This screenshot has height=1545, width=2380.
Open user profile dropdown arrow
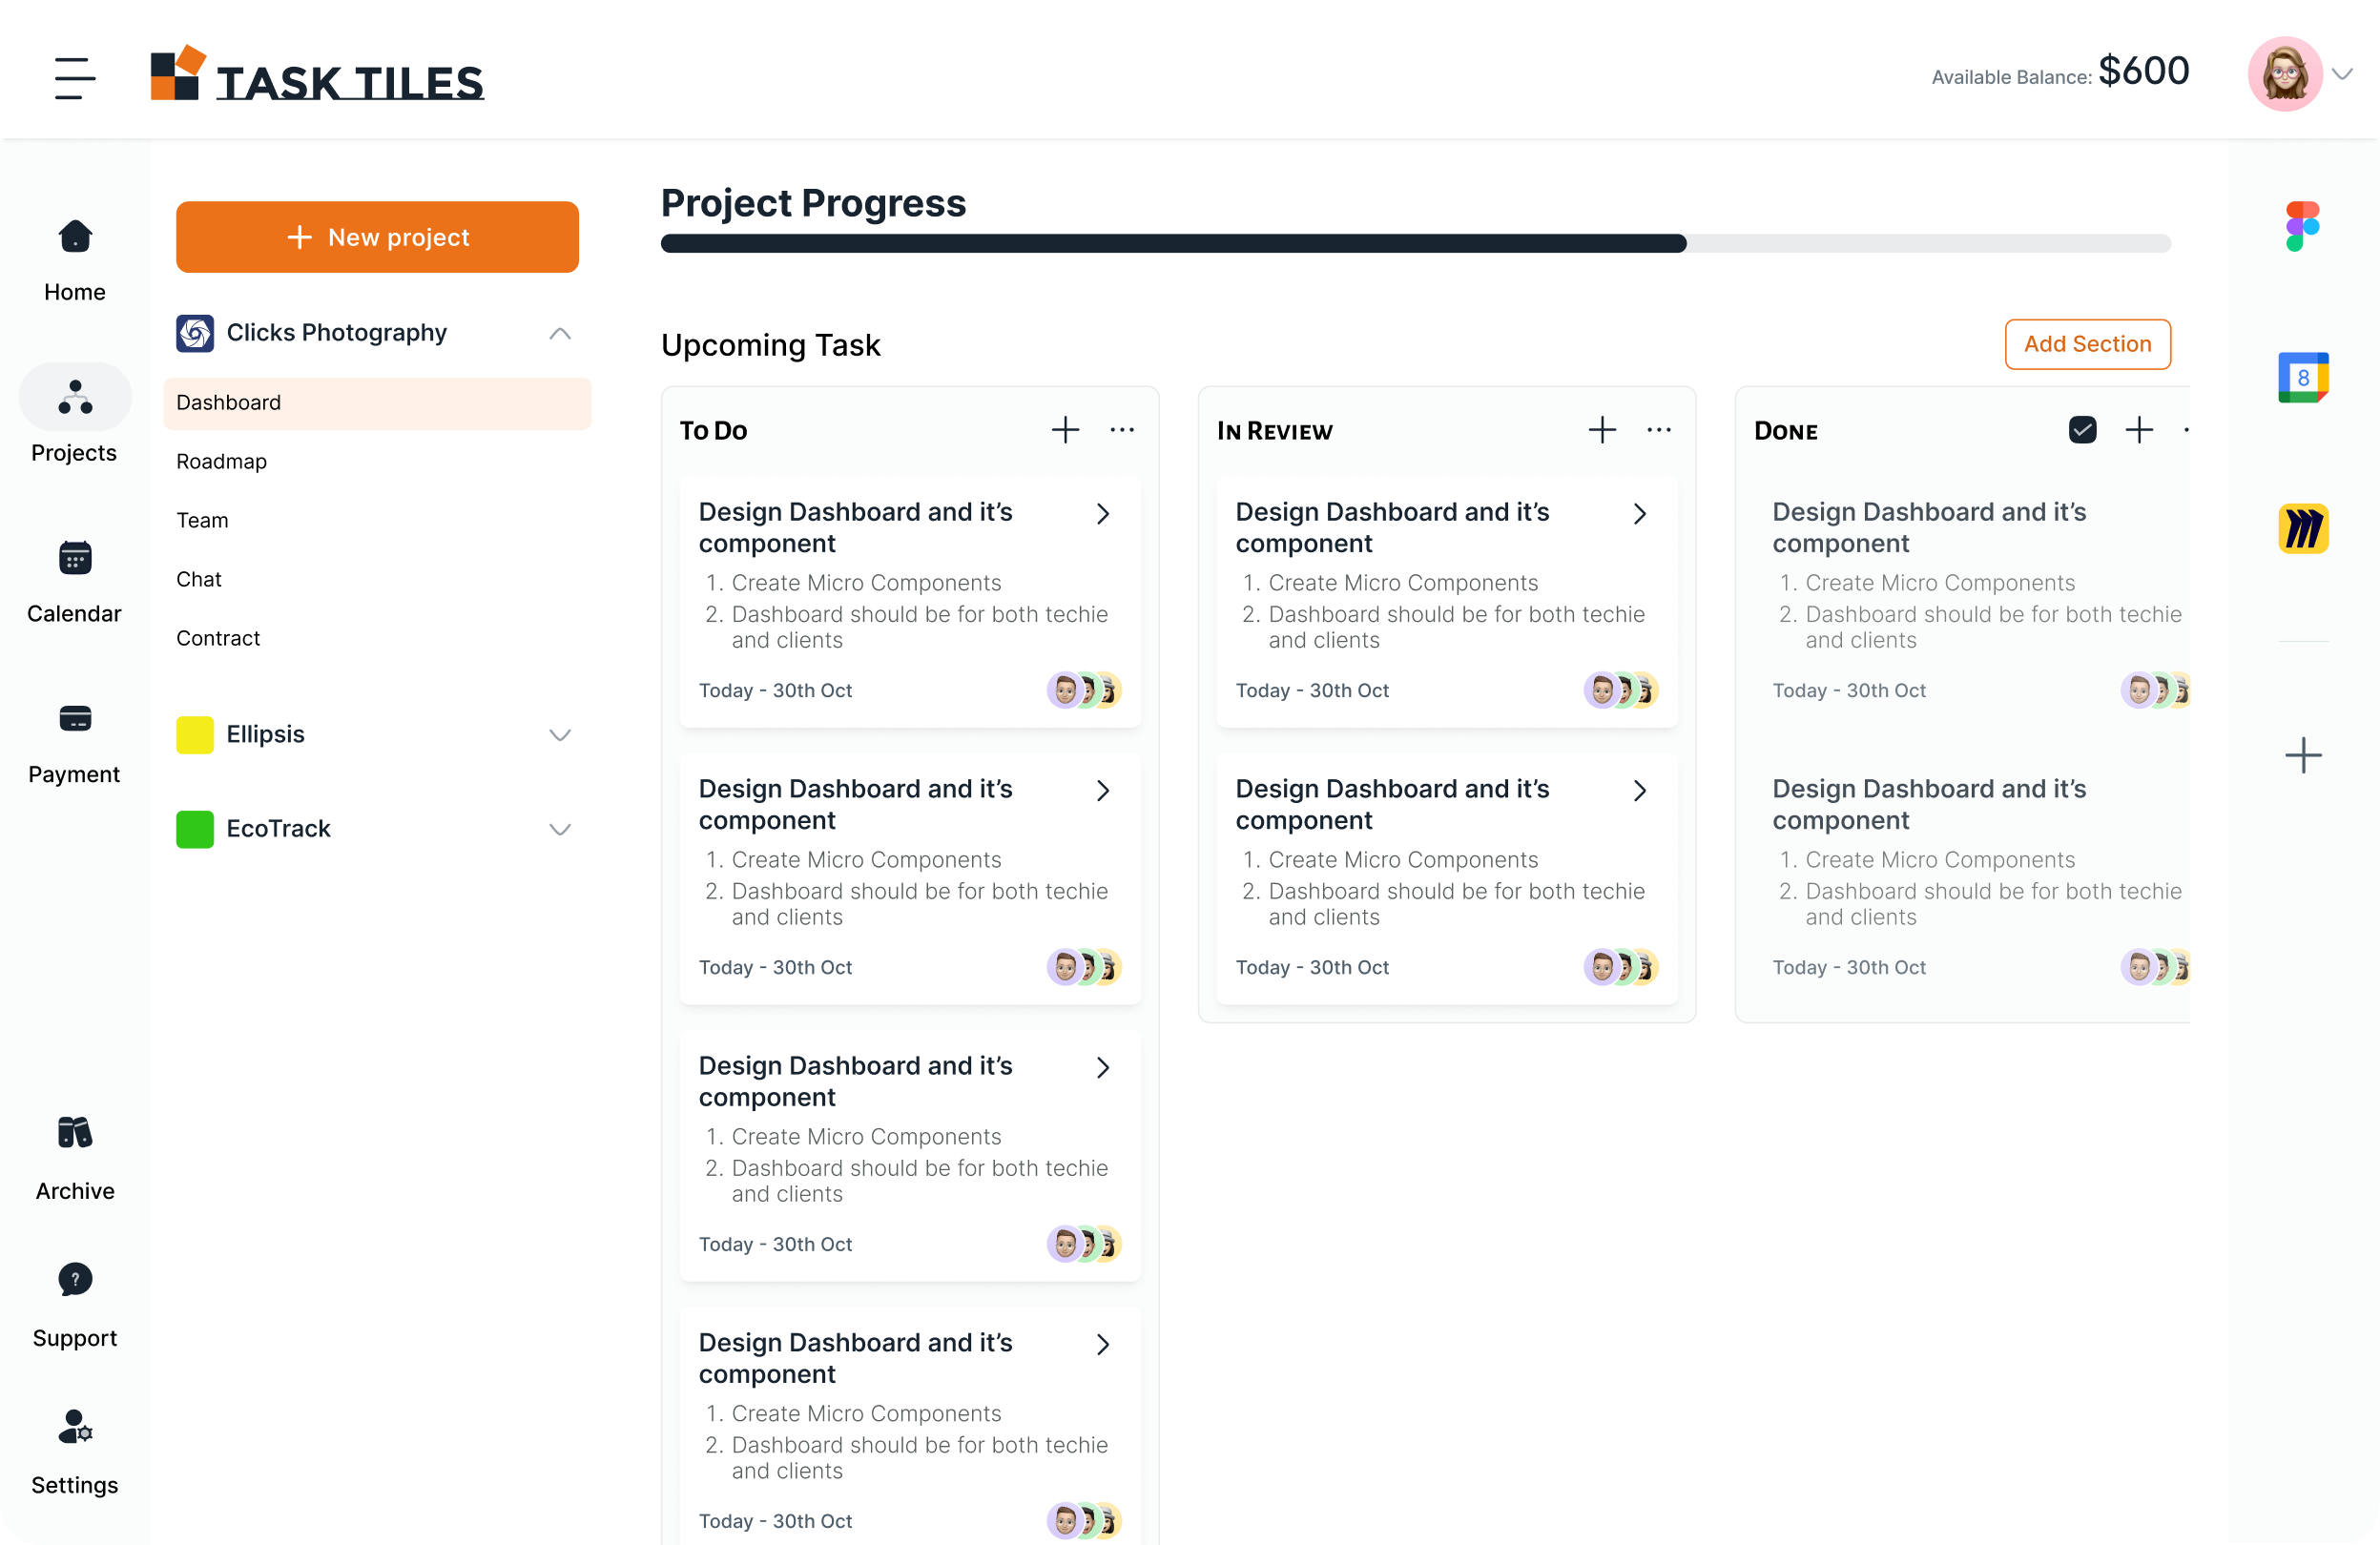pos(2342,74)
